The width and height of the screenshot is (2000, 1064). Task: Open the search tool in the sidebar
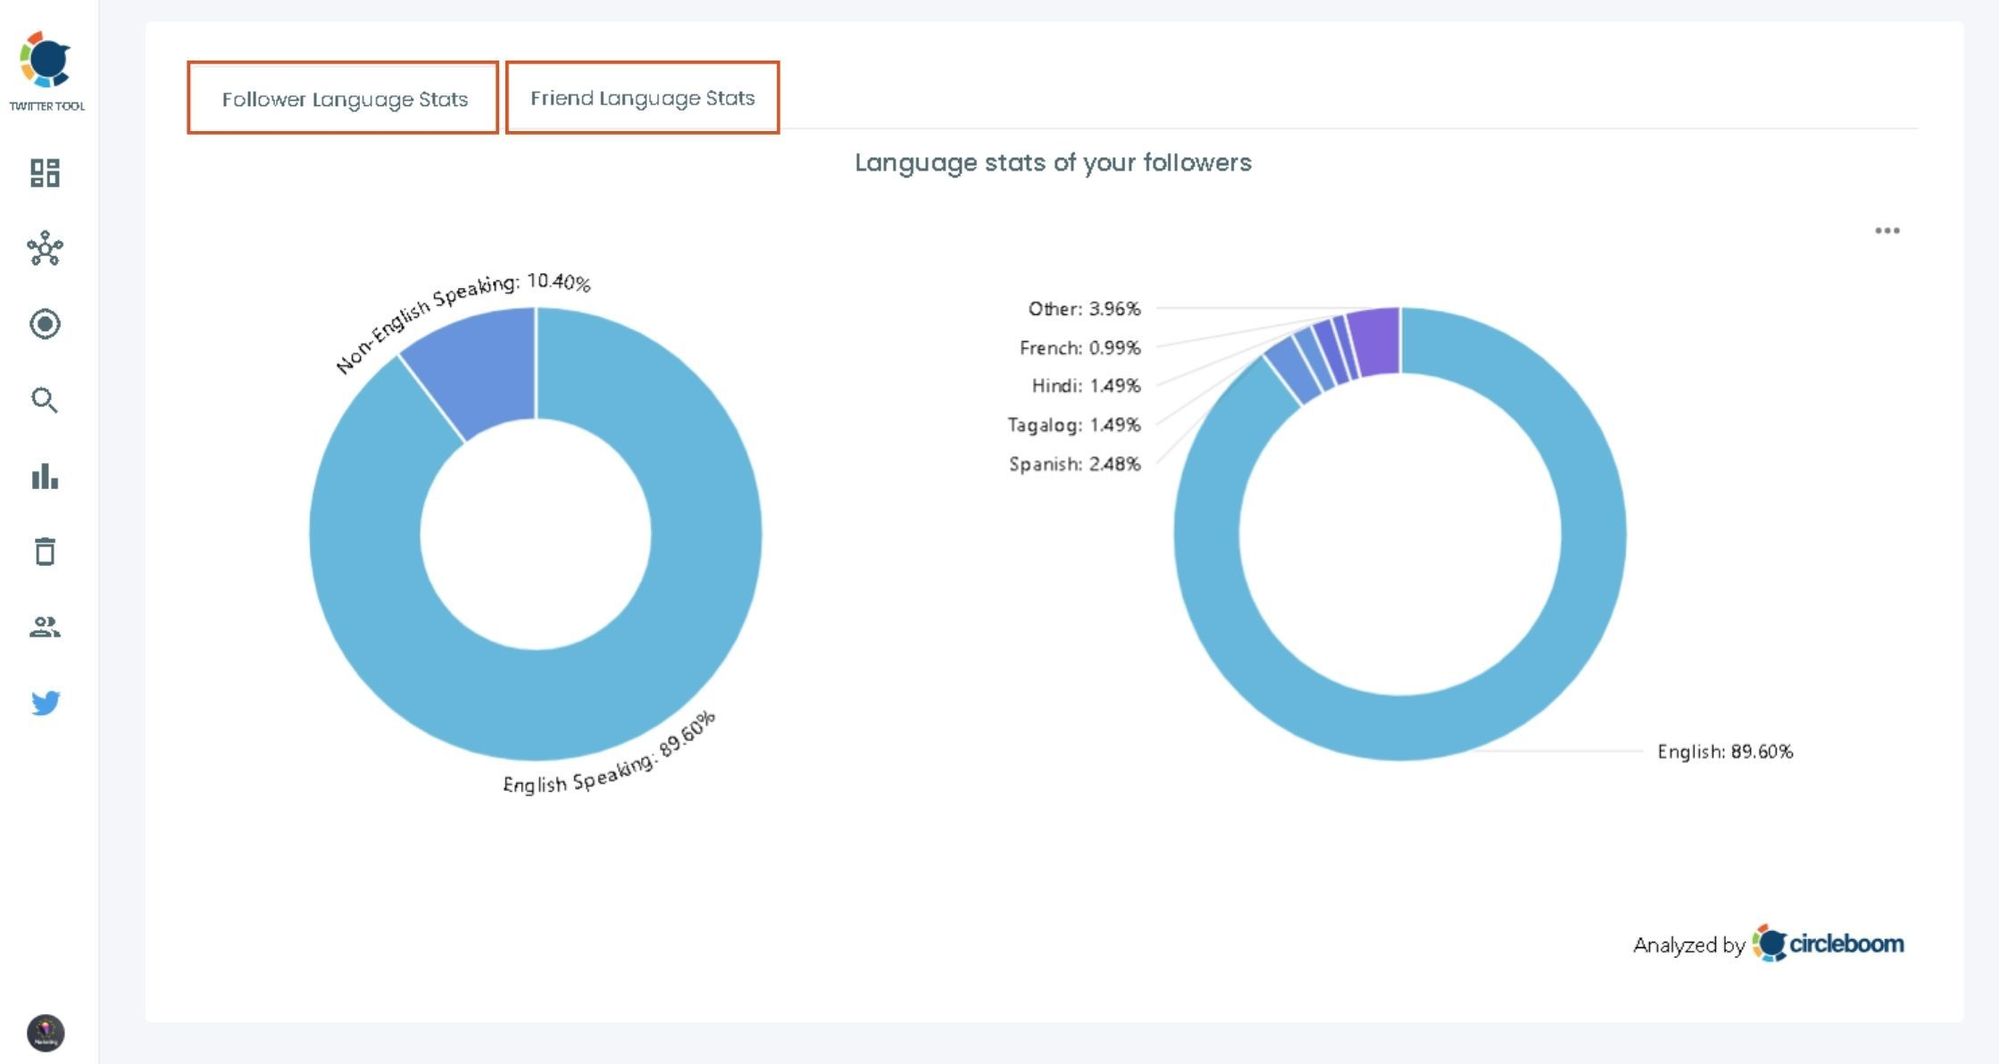[44, 401]
